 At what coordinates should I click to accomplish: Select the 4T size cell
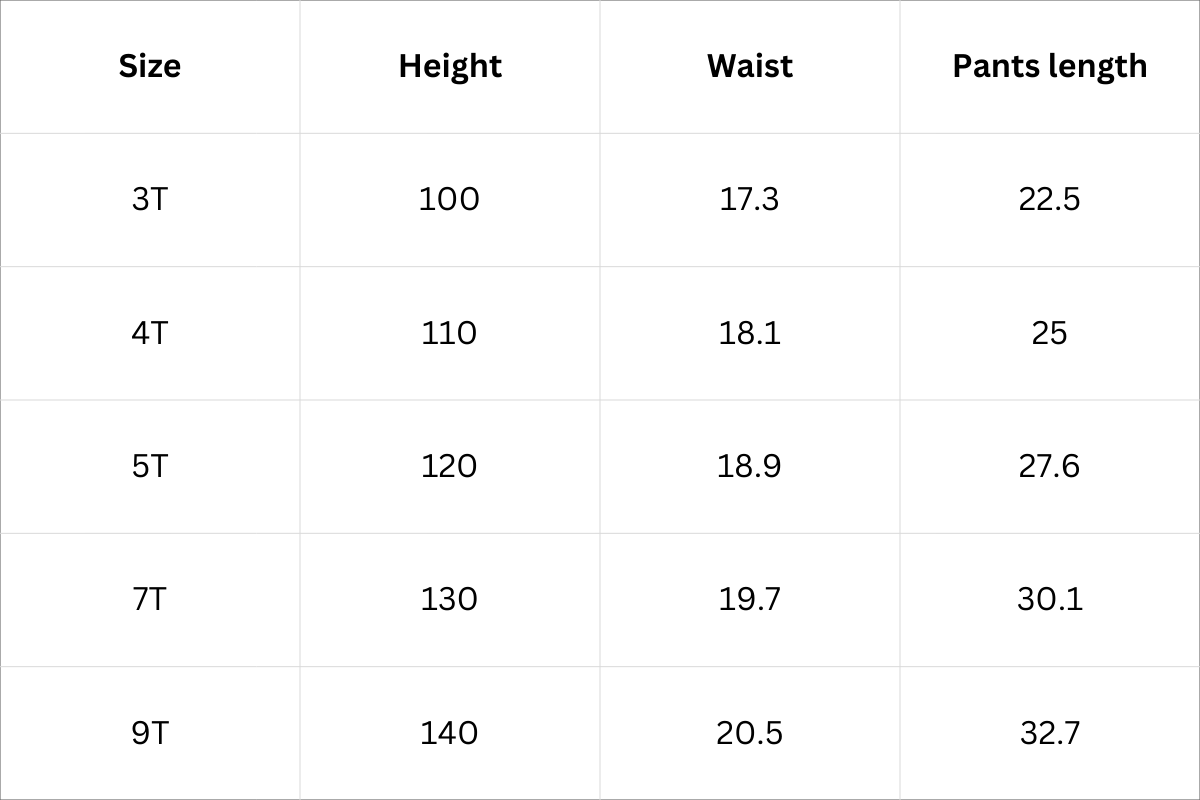click(150, 332)
